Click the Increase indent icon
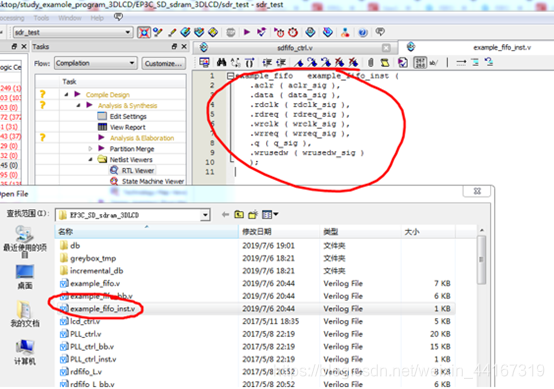Viewport: 554px width, 389px height. (x=267, y=63)
